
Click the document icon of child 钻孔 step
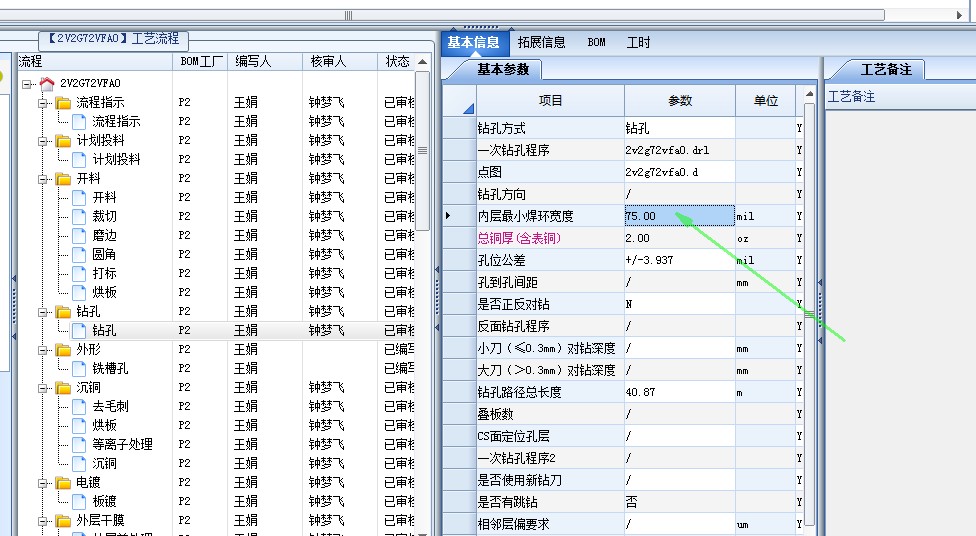79,331
